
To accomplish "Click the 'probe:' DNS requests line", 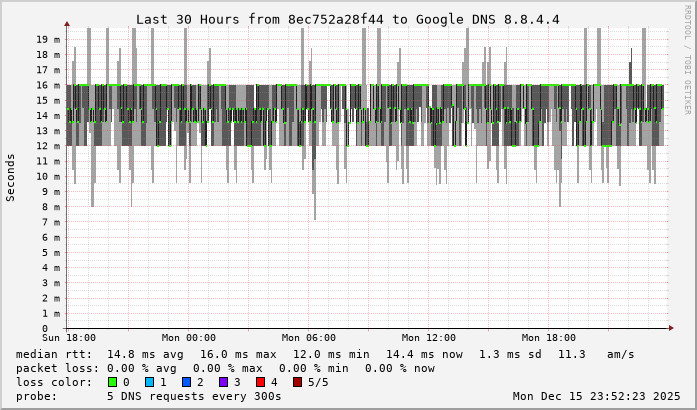I will 149,396.
